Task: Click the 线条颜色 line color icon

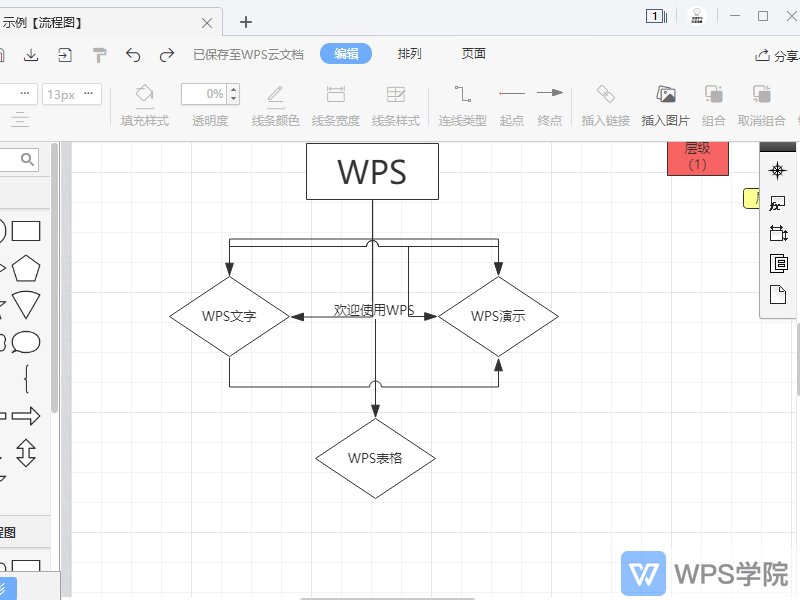Action: [x=276, y=96]
